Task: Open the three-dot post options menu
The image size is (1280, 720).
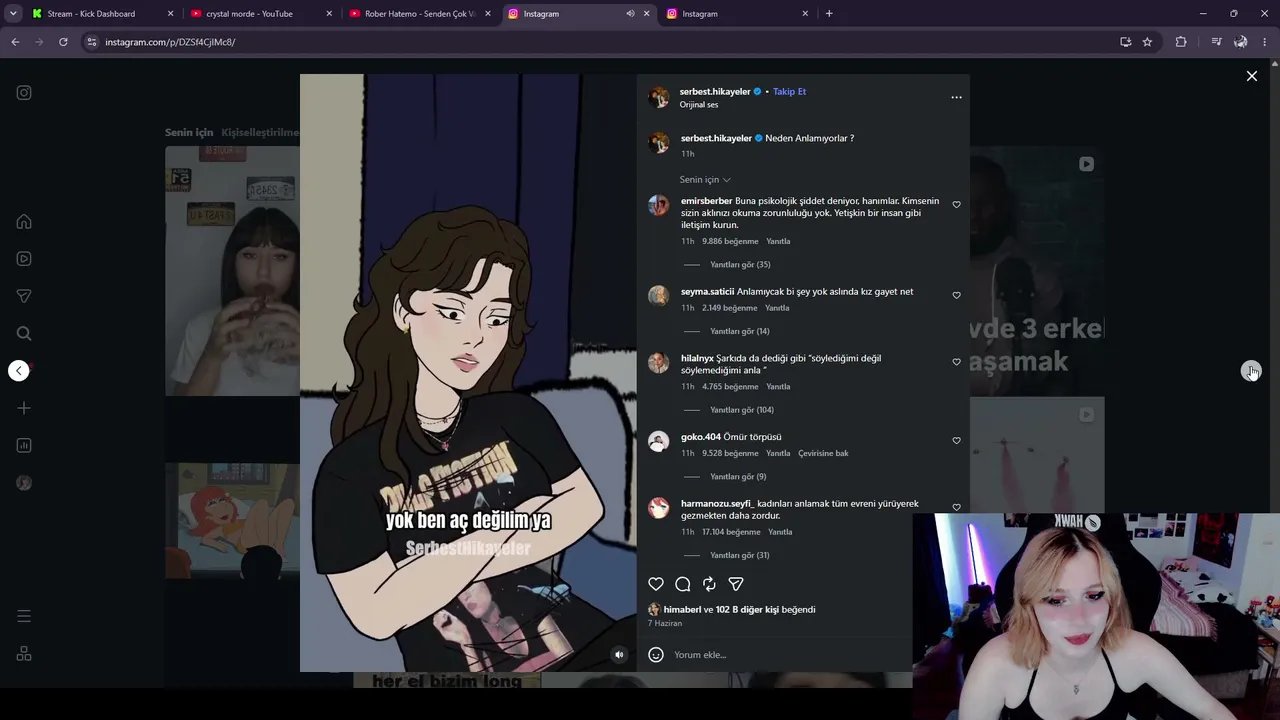Action: coord(956,97)
